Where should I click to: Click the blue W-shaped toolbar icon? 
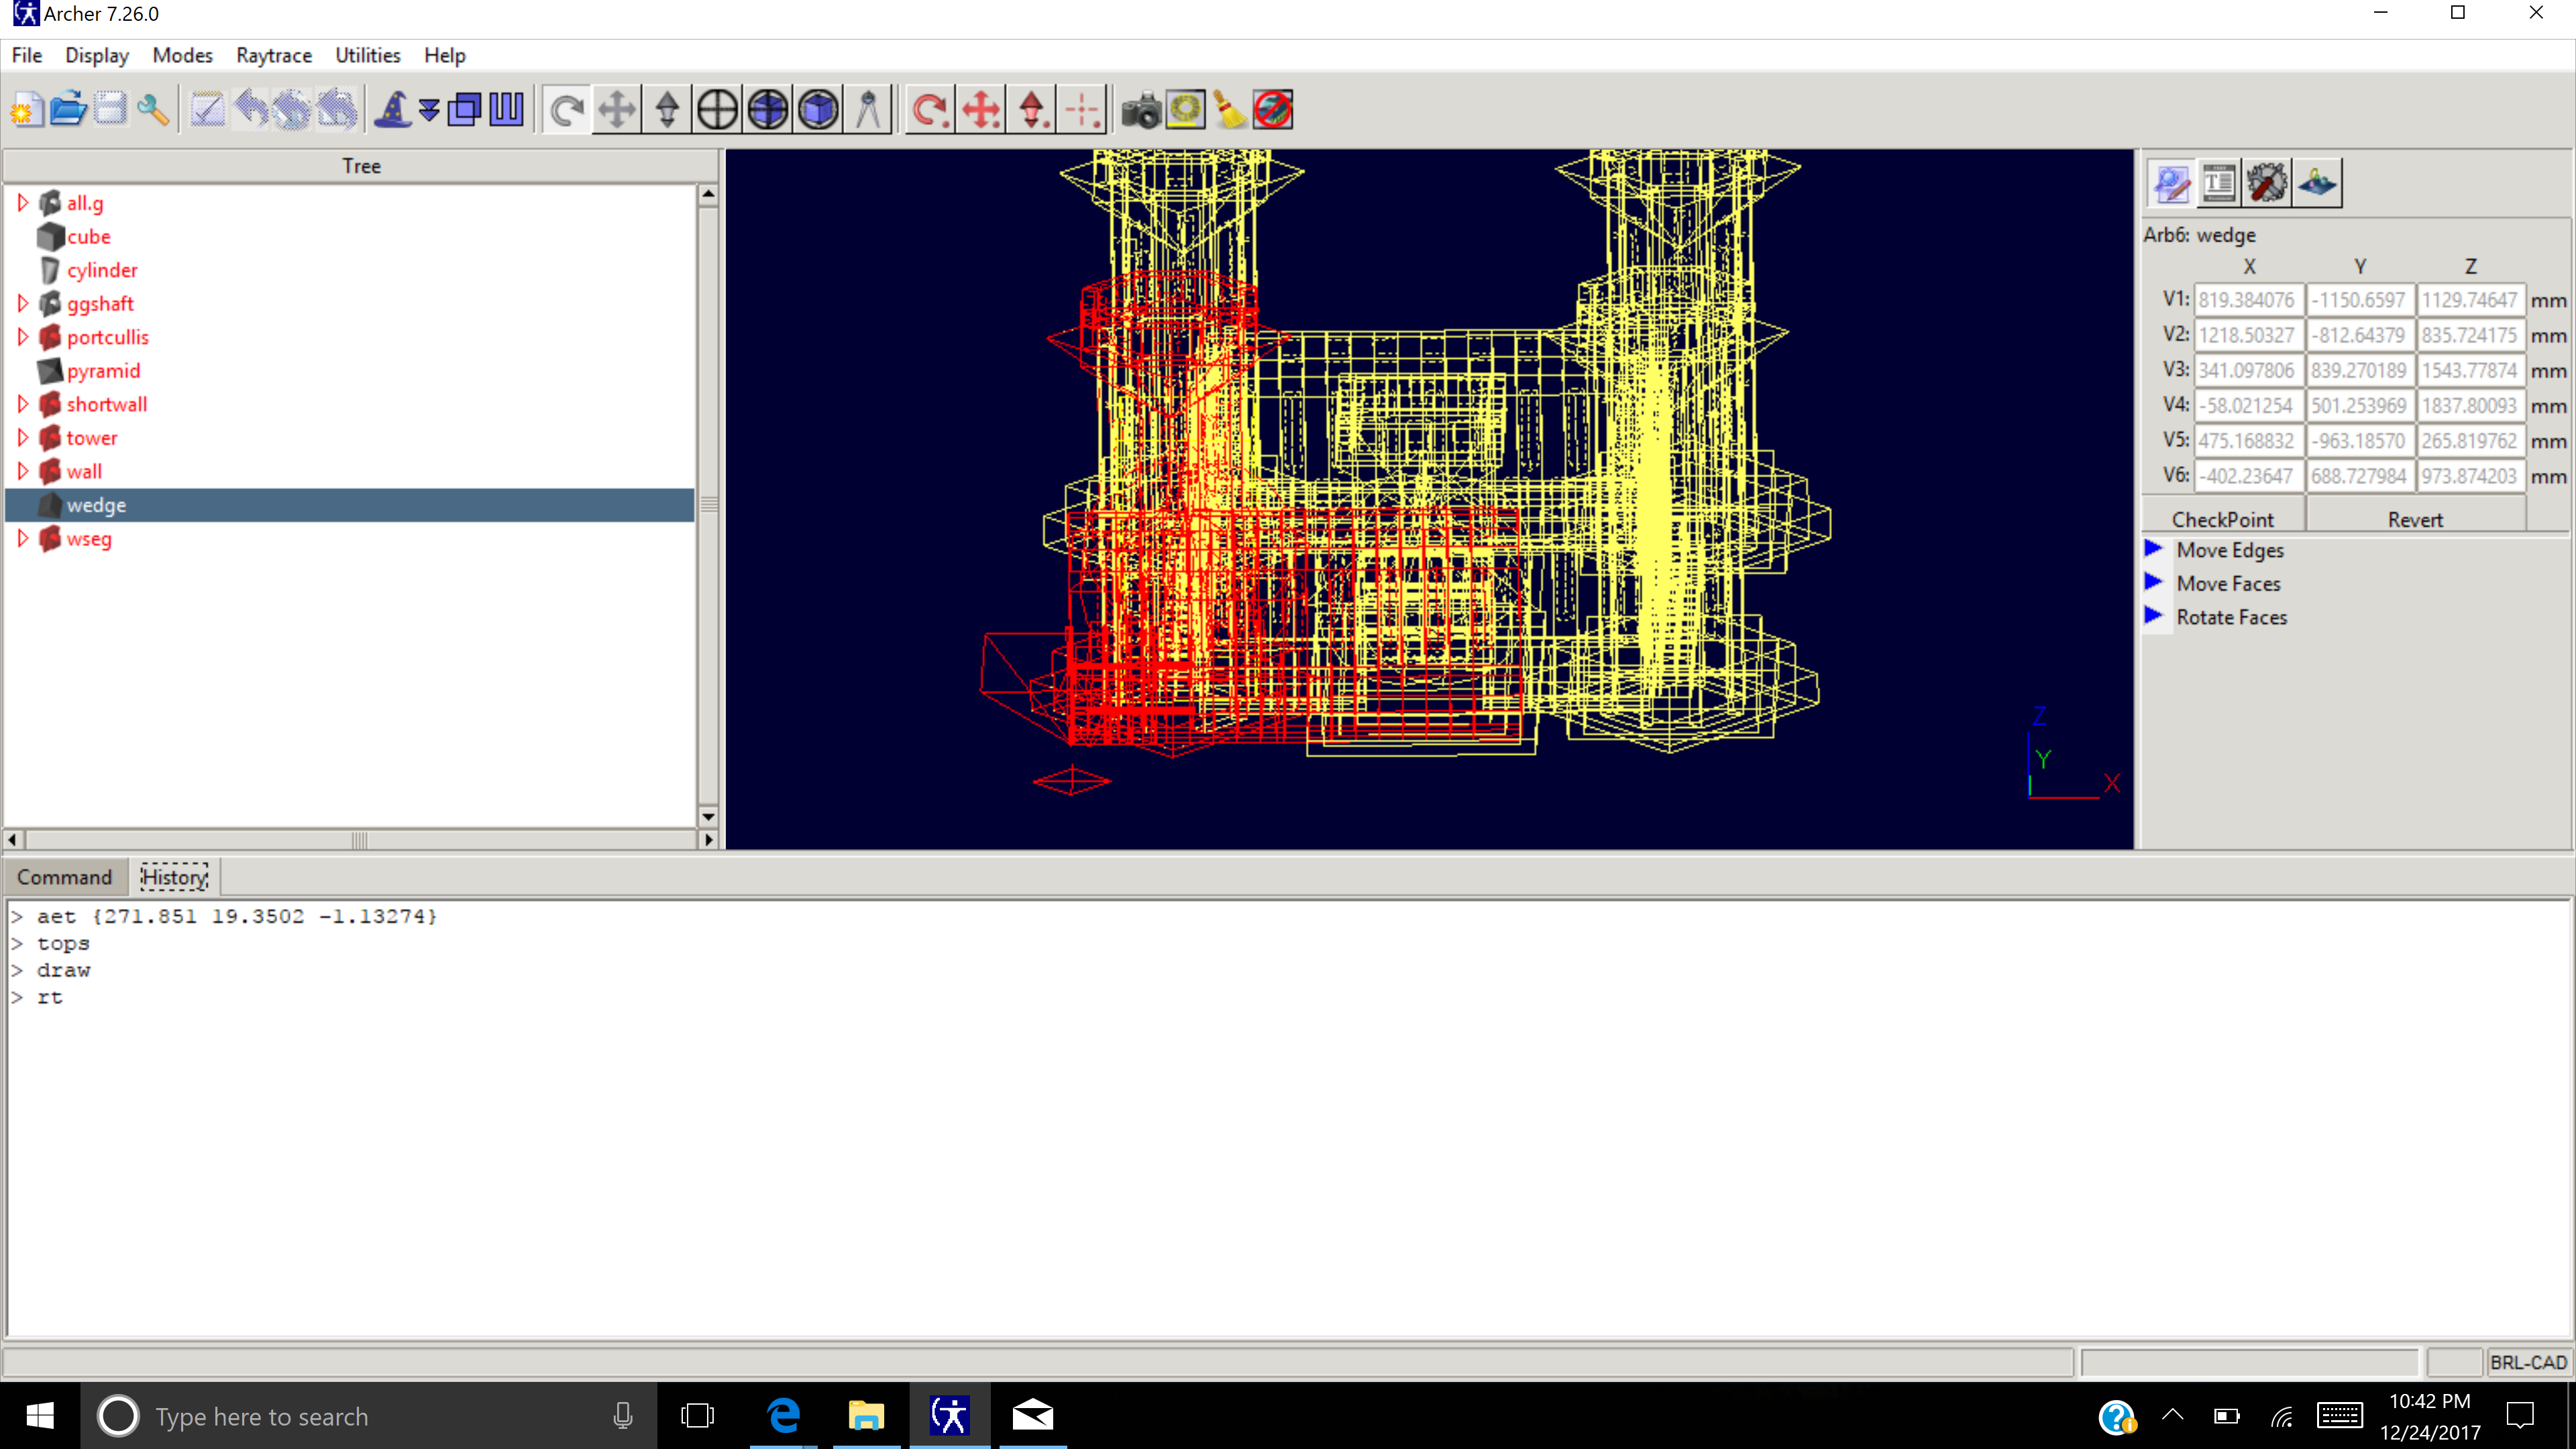506,109
